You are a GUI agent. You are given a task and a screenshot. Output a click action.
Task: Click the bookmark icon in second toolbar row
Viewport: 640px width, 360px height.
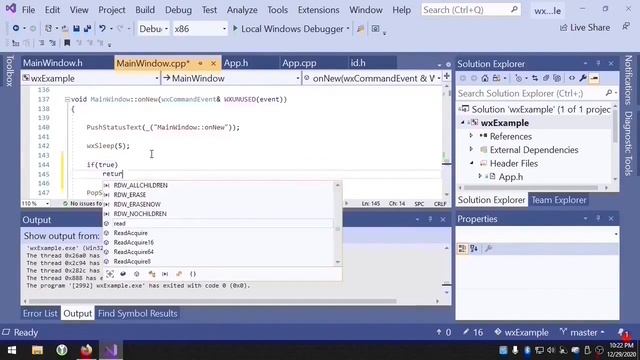pos(67,42)
